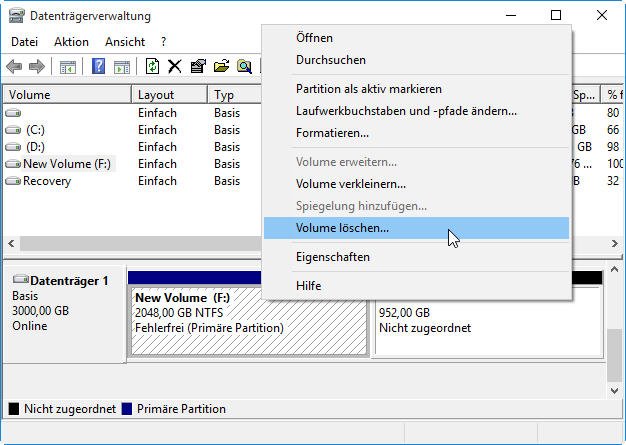The width and height of the screenshot is (626, 445).
Task: Click the vertical scrollbar thumb in disk pane
Action: click(614, 355)
